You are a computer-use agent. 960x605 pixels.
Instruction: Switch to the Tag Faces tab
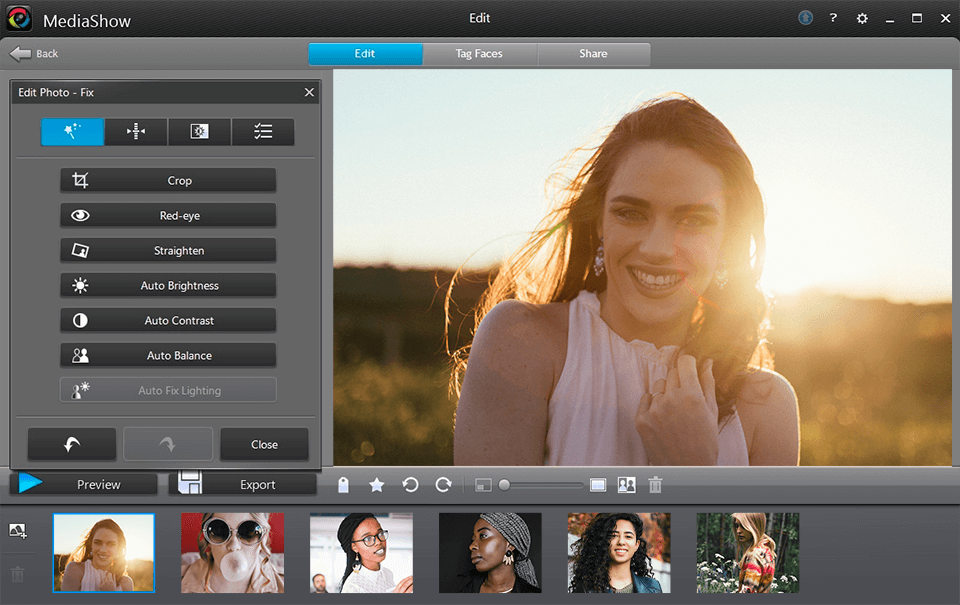coord(479,54)
